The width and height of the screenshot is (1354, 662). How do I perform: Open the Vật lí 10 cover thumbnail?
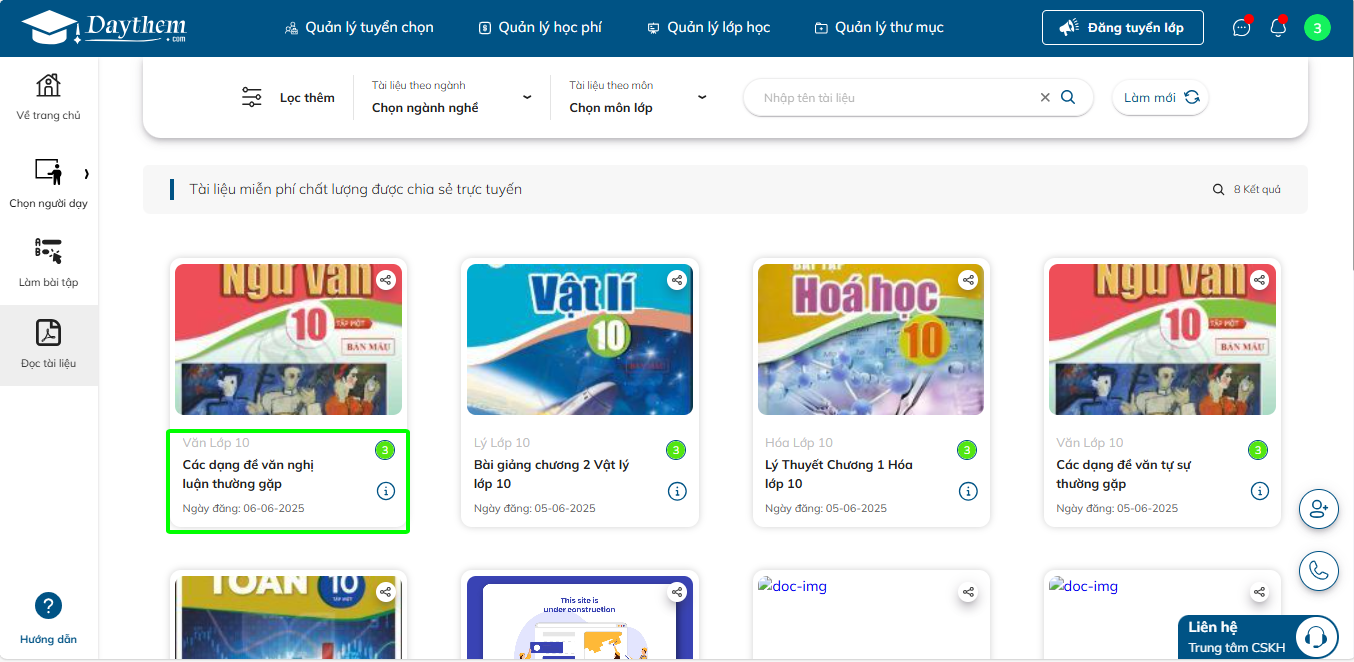[580, 340]
